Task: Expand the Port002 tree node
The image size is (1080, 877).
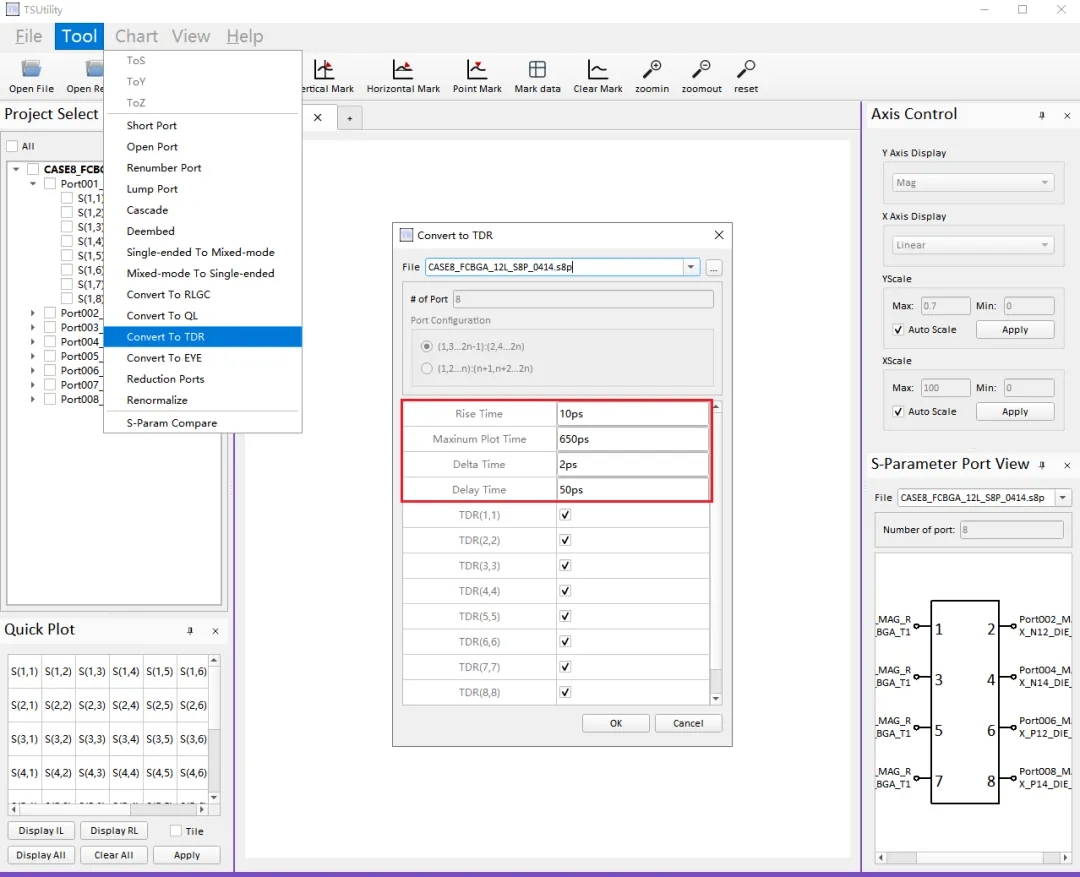Action: (33, 313)
